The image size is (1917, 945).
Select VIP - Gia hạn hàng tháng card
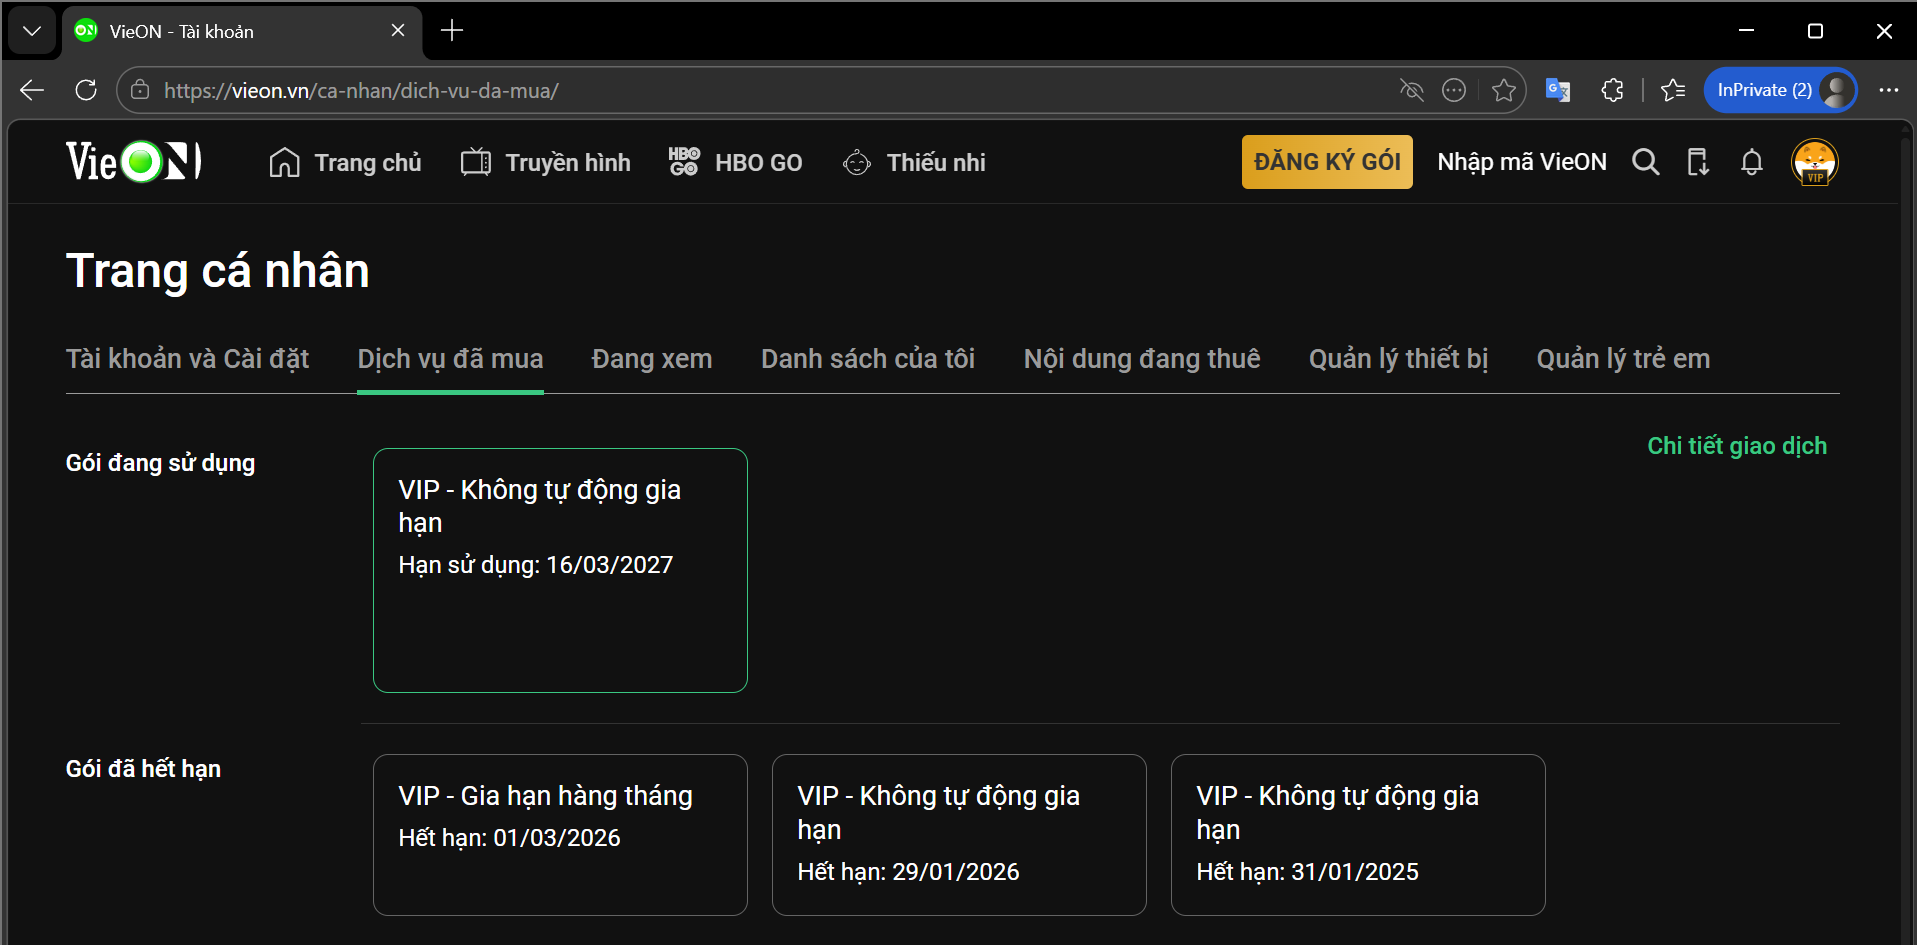(560, 835)
